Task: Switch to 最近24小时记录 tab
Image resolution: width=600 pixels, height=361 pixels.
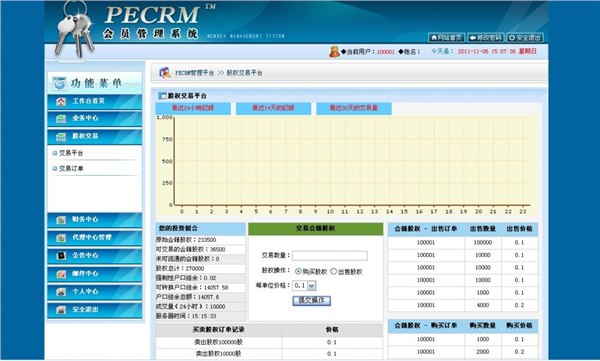Action: [193, 108]
